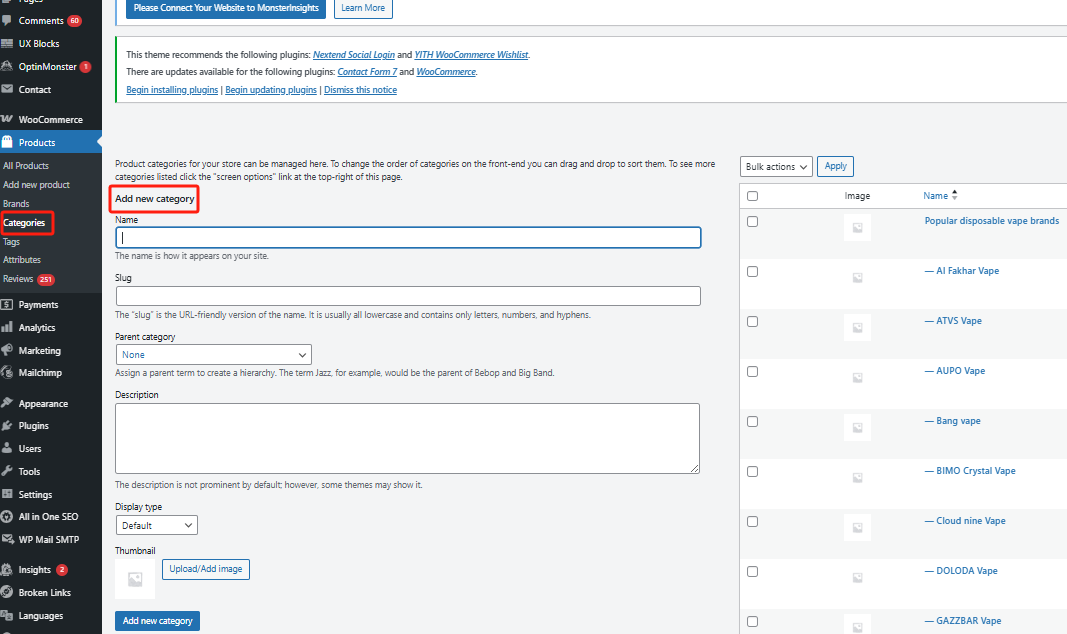Image resolution: width=1067 pixels, height=634 pixels.
Task: Click the Users person icon
Action: click(x=8, y=449)
